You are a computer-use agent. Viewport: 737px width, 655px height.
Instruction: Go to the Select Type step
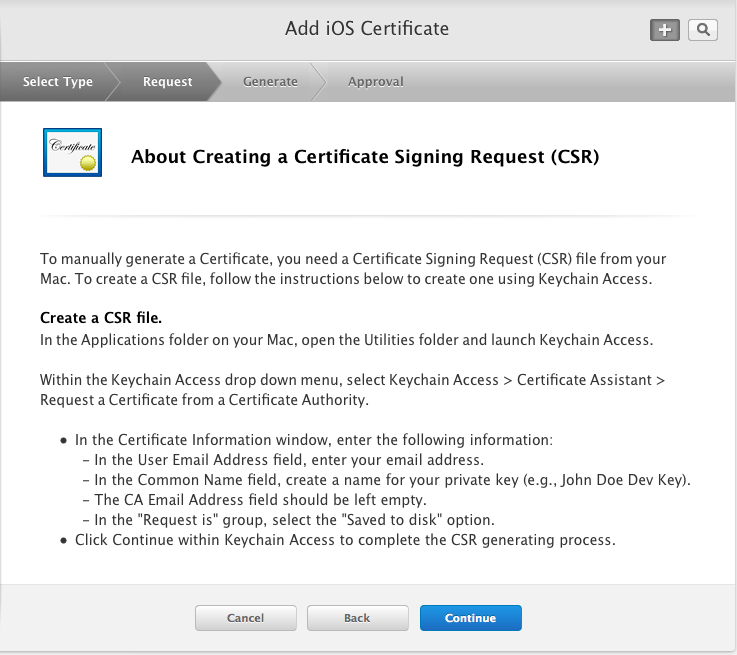58,82
